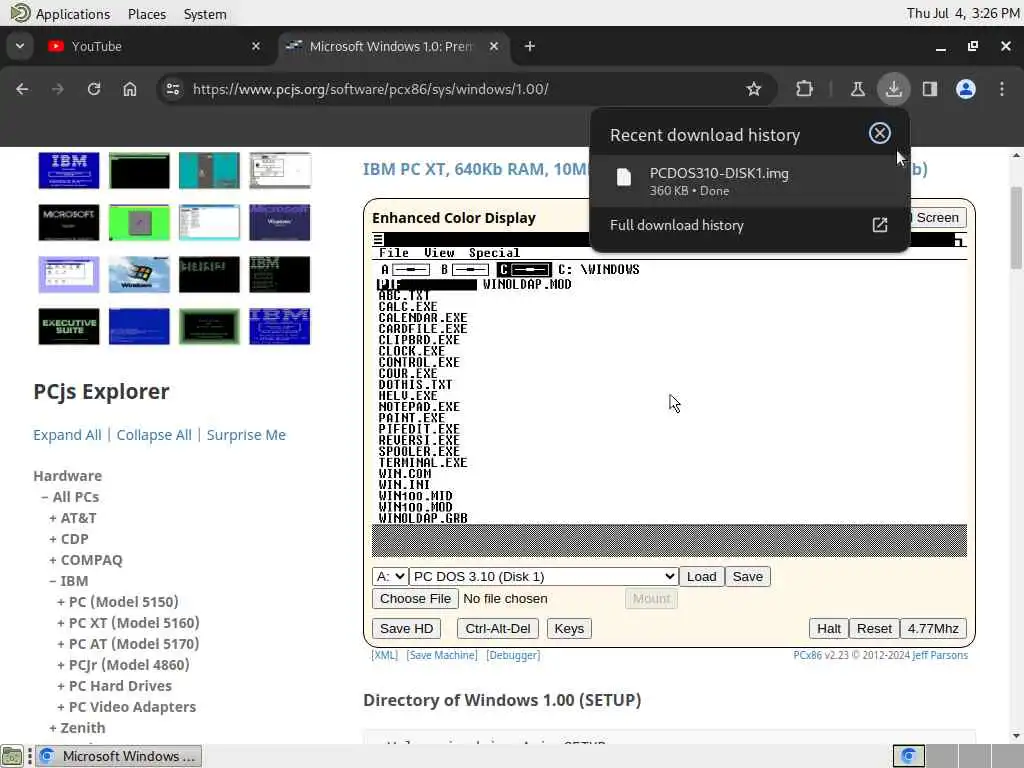
Task: Select NOTEPAD.EXE in the file list
Action: click(x=419, y=407)
